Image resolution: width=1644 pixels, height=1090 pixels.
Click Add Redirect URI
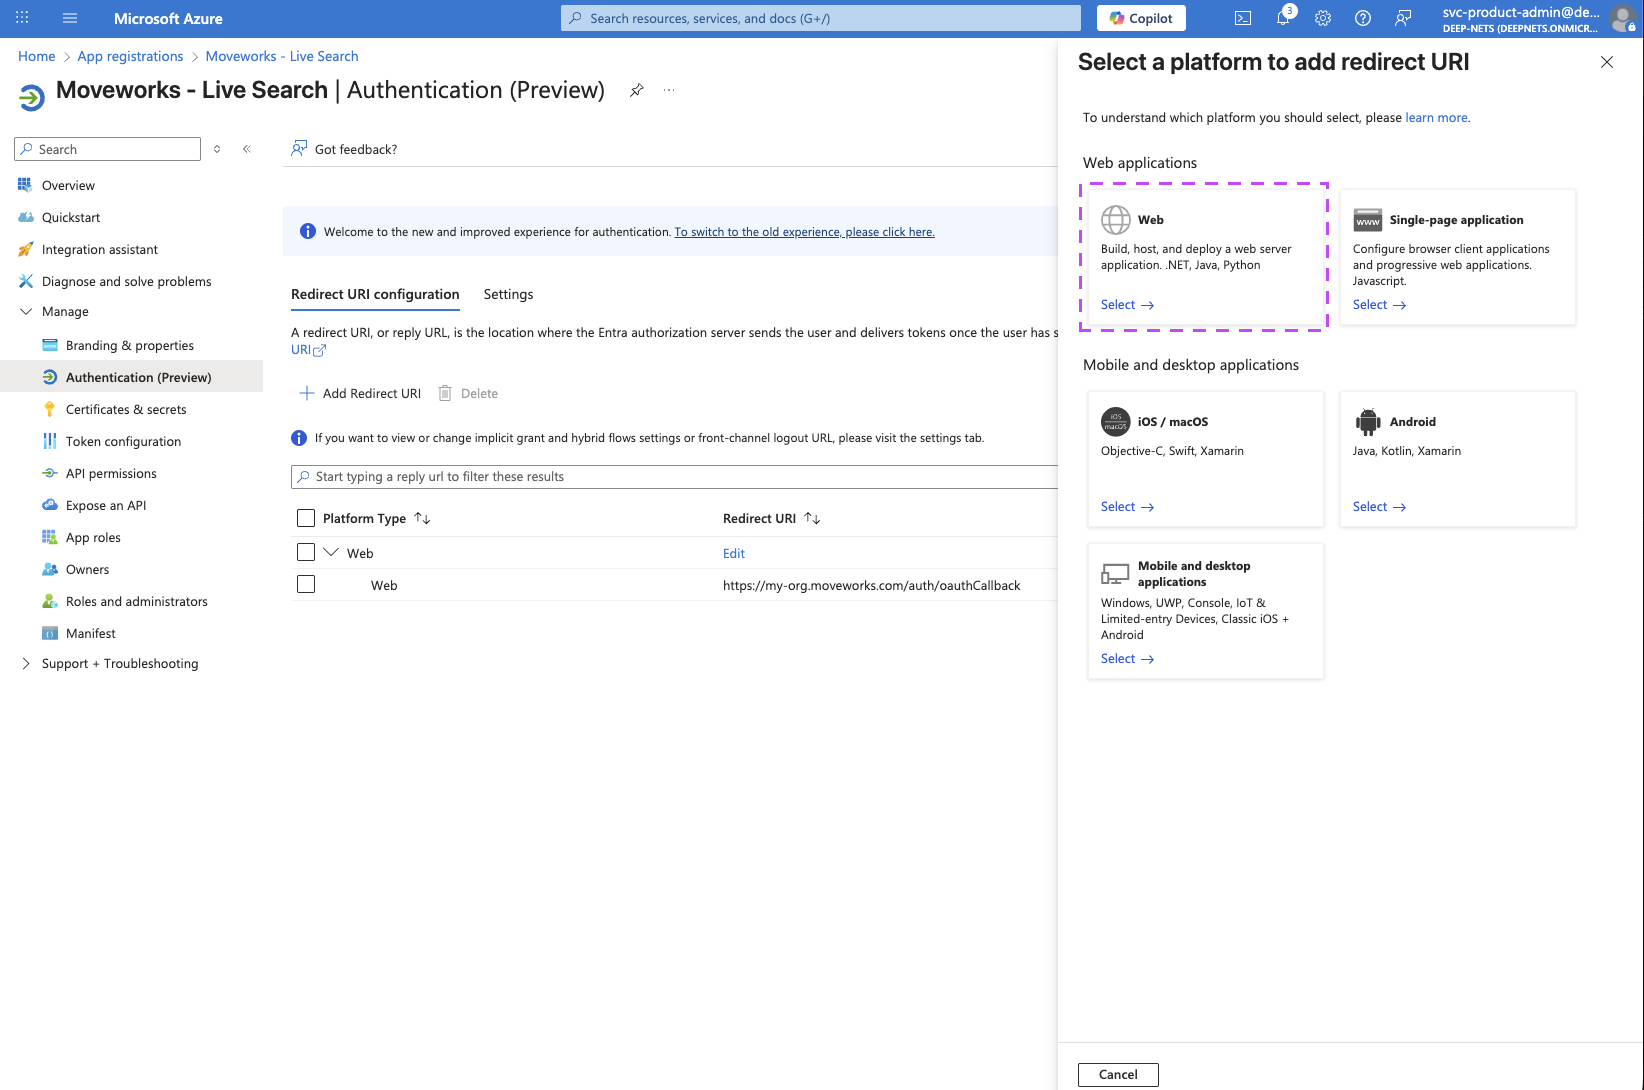(360, 393)
